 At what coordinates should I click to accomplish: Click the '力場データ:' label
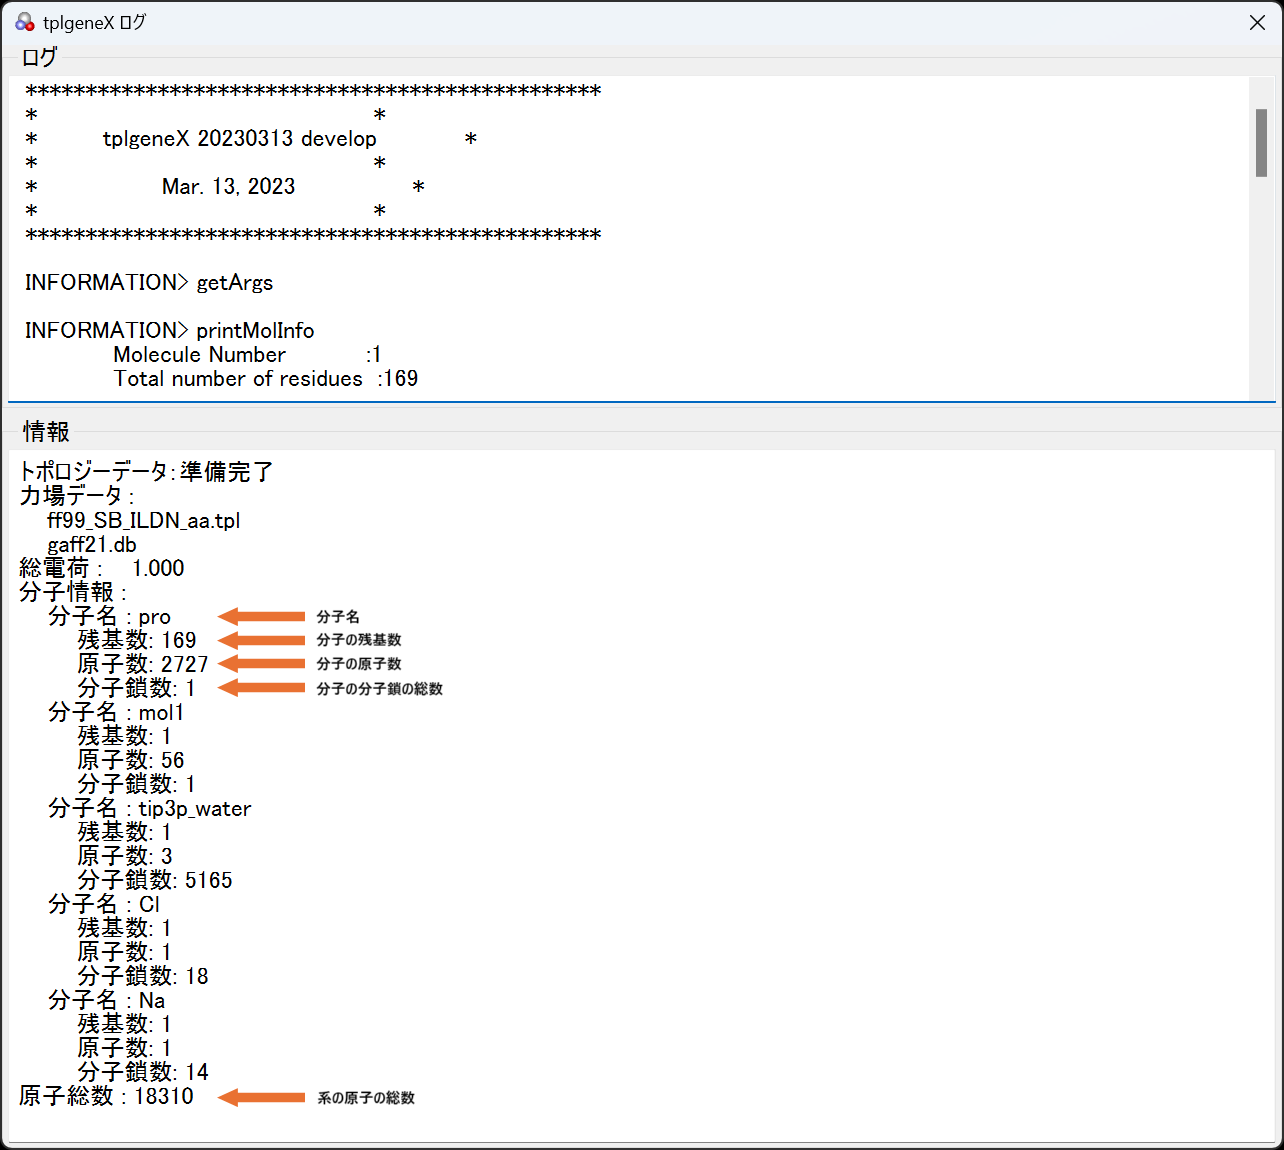point(76,496)
